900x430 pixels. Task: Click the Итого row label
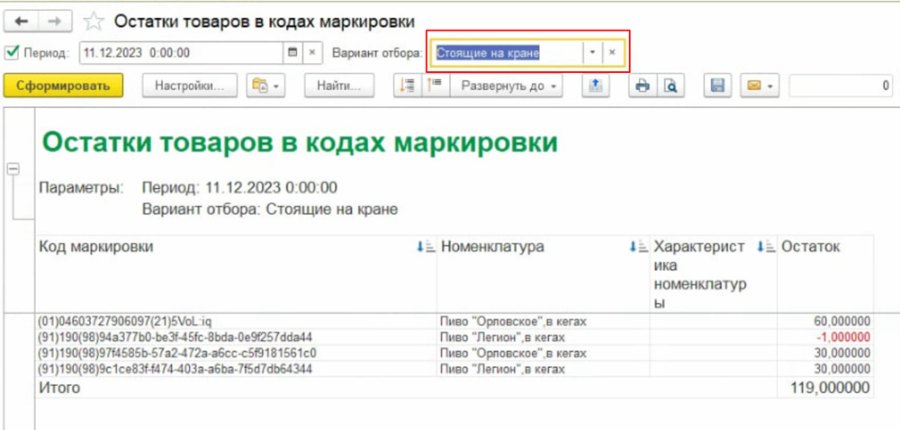tap(59, 388)
